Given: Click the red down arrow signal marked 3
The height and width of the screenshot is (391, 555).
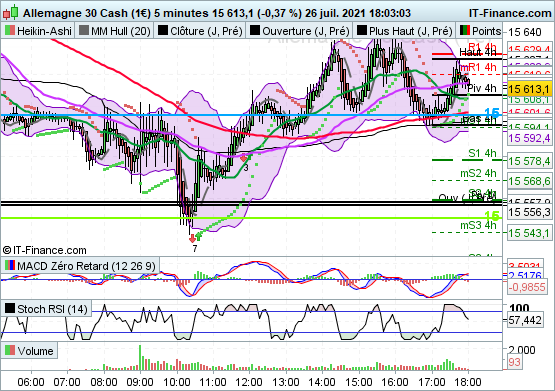Looking at the screenshot, I should pyautogui.click(x=244, y=159).
